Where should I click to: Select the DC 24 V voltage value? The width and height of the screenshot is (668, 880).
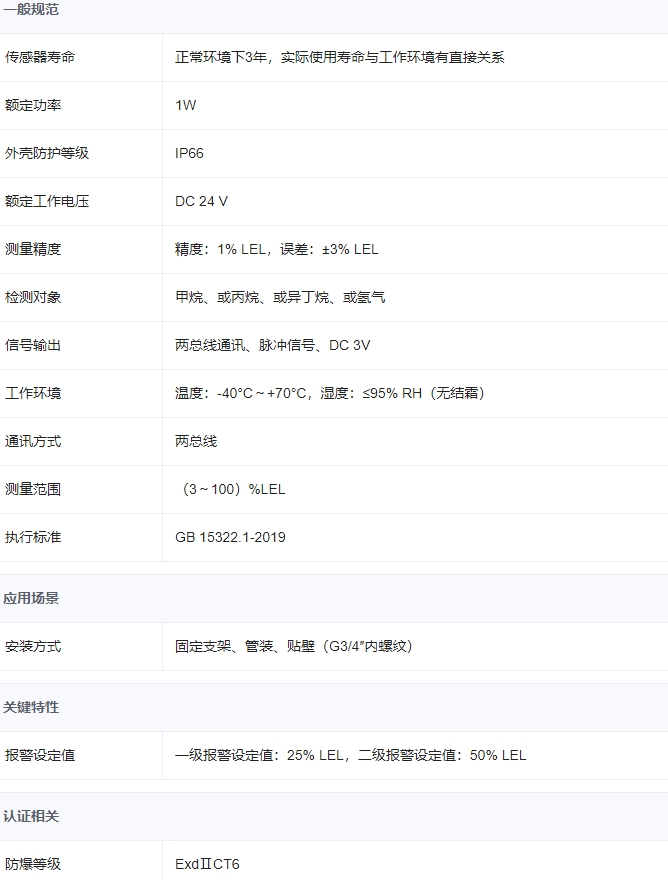tap(201, 201)
